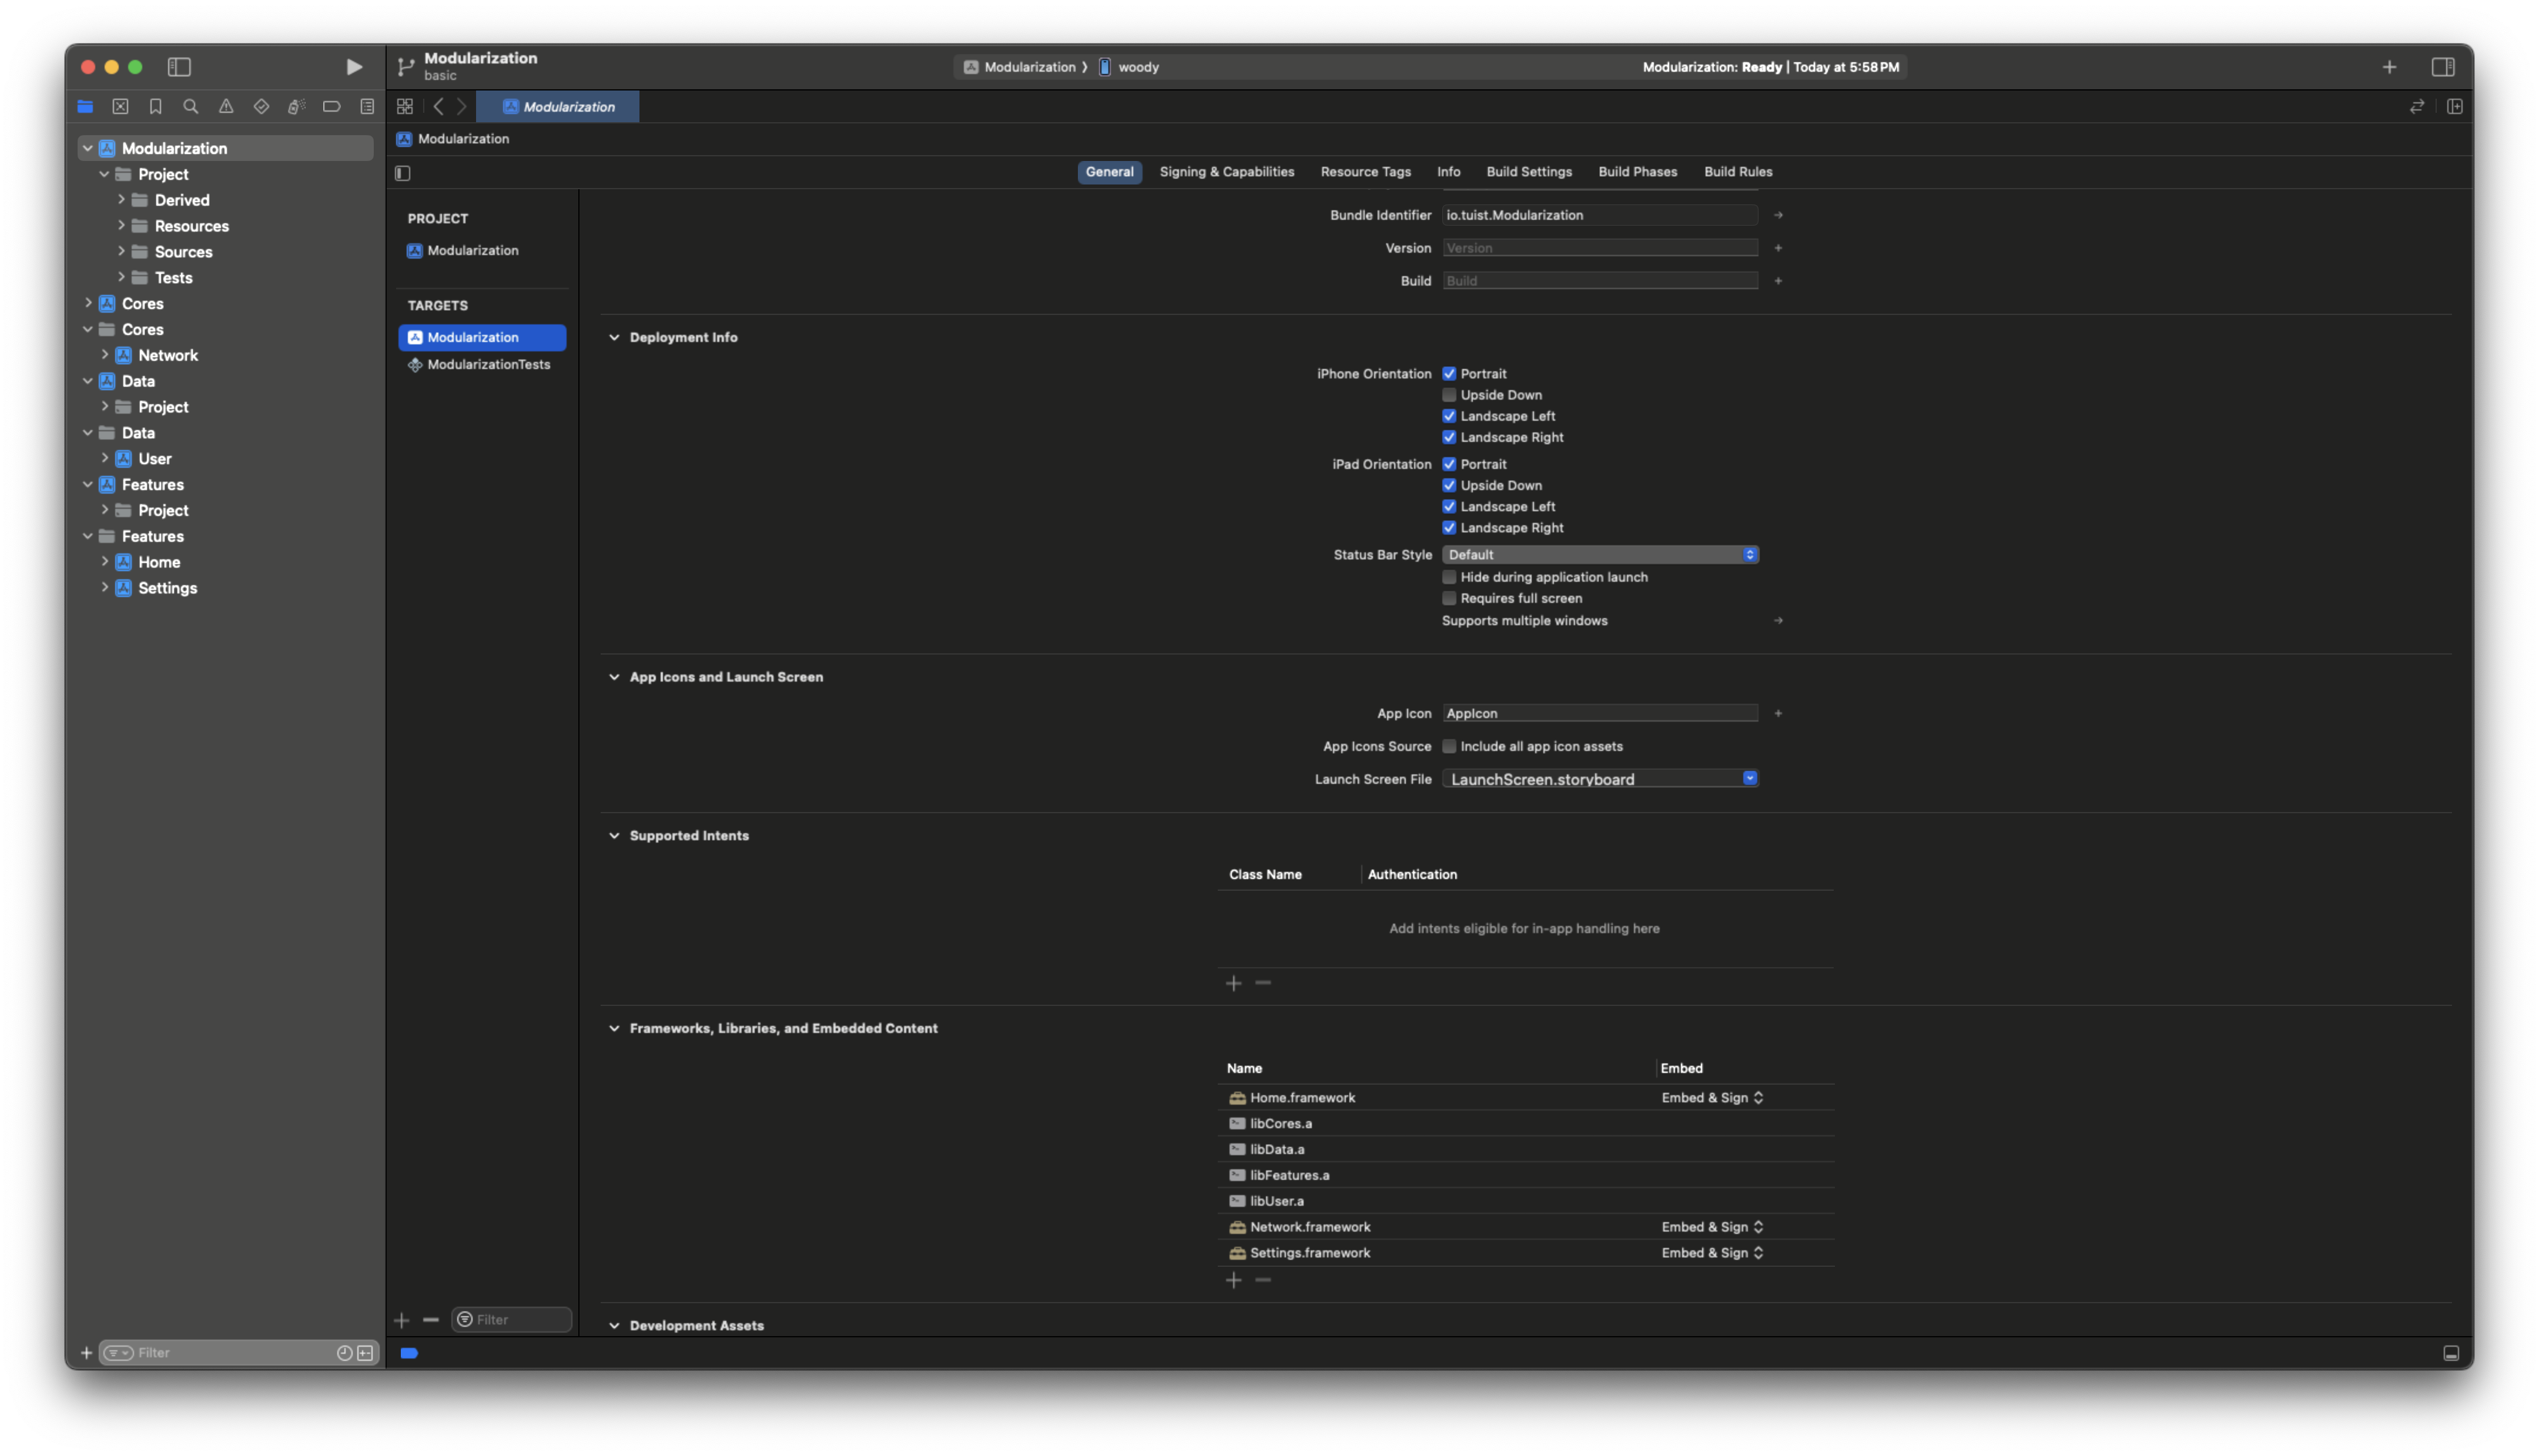The width and height of the screenshot is (2539, 1456).
Task: Open the Build Rules tab
Action: click(x=1738, y=172)
